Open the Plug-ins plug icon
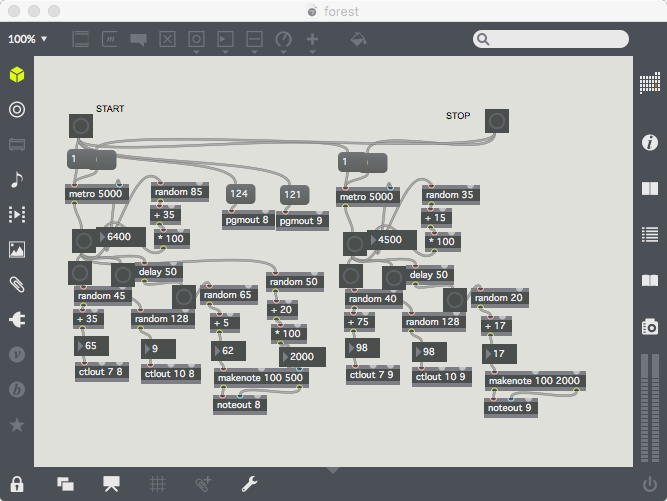The image size is (667, 501). [17, 320]
